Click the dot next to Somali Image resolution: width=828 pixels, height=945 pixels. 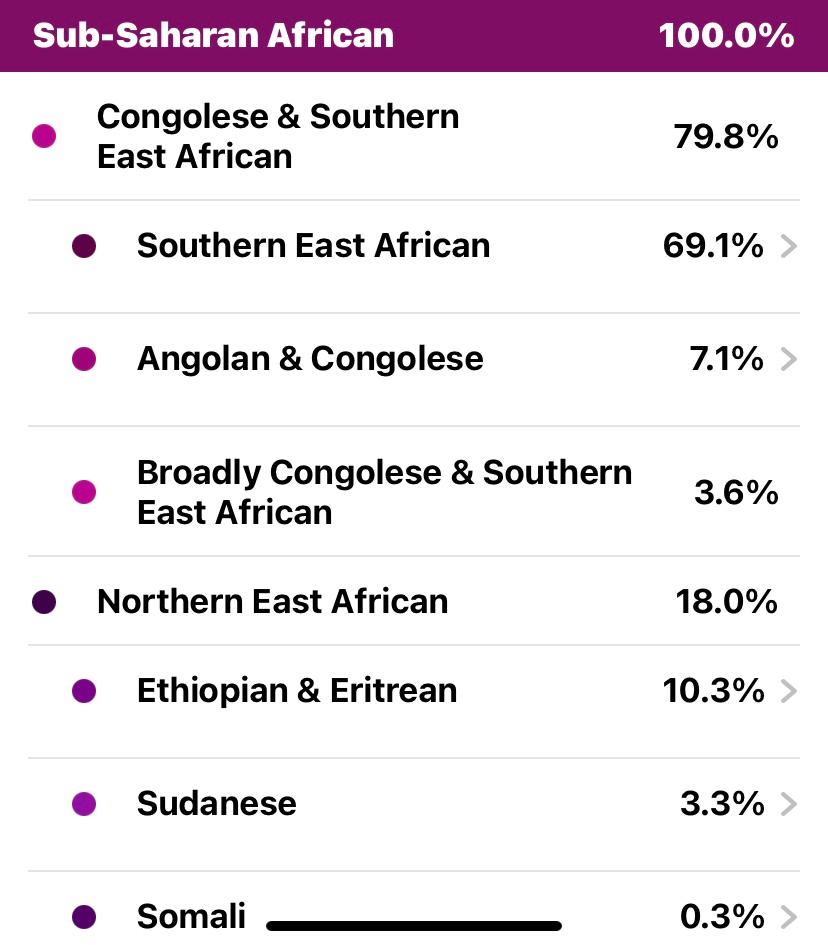(84, 917)
